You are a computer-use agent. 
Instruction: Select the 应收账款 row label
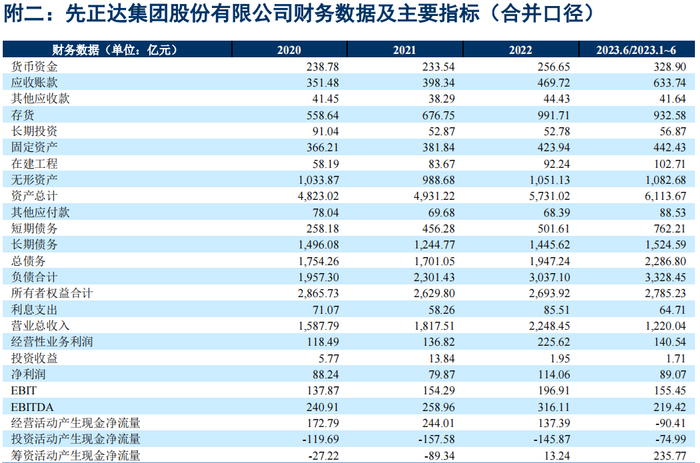(x=34, y=83)
